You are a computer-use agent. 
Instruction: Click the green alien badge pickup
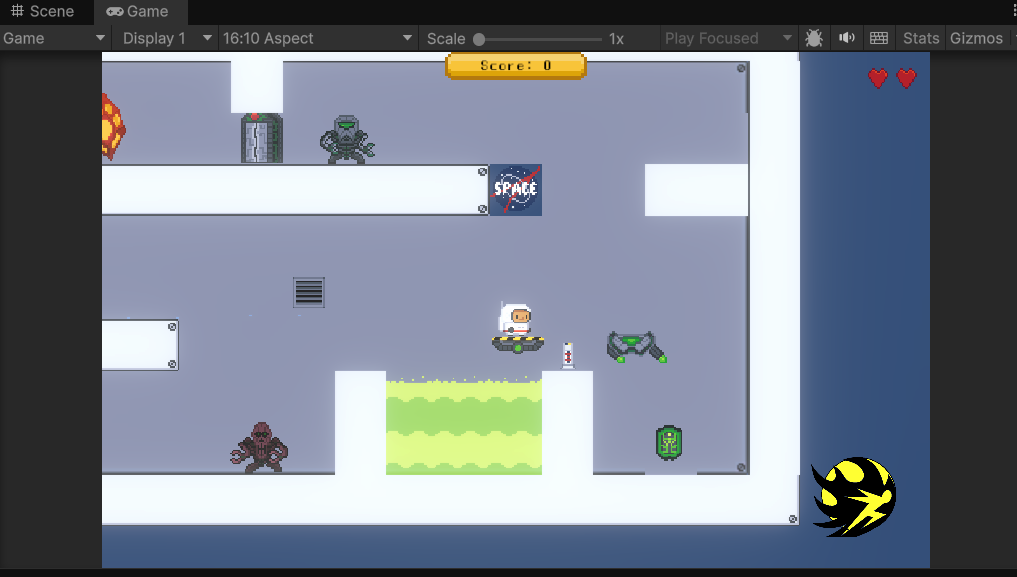coord(669,443)
